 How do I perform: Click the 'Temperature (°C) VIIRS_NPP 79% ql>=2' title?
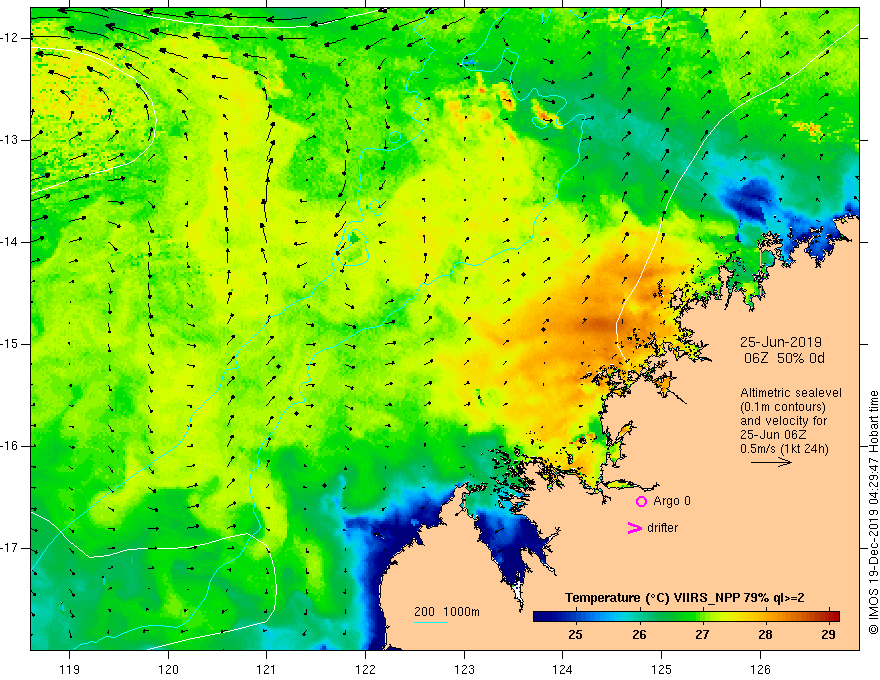(x=684, y=598)
